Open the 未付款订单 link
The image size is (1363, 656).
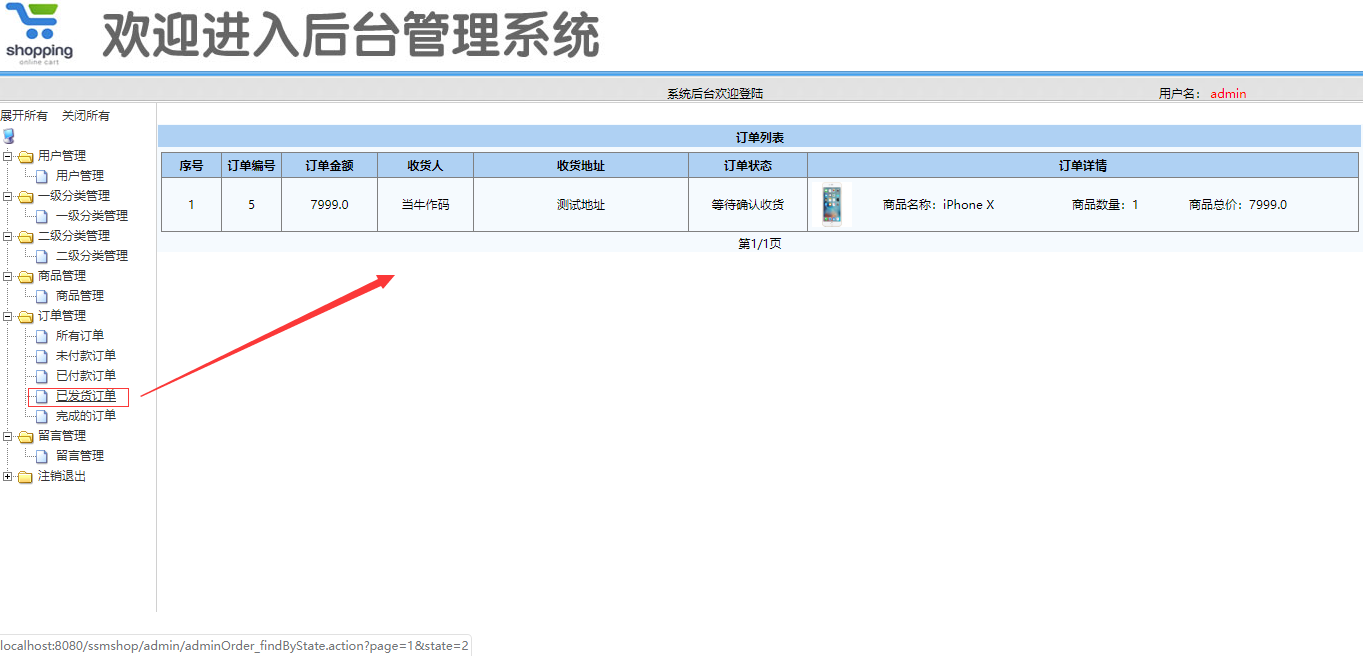click(x=86, y=356)
